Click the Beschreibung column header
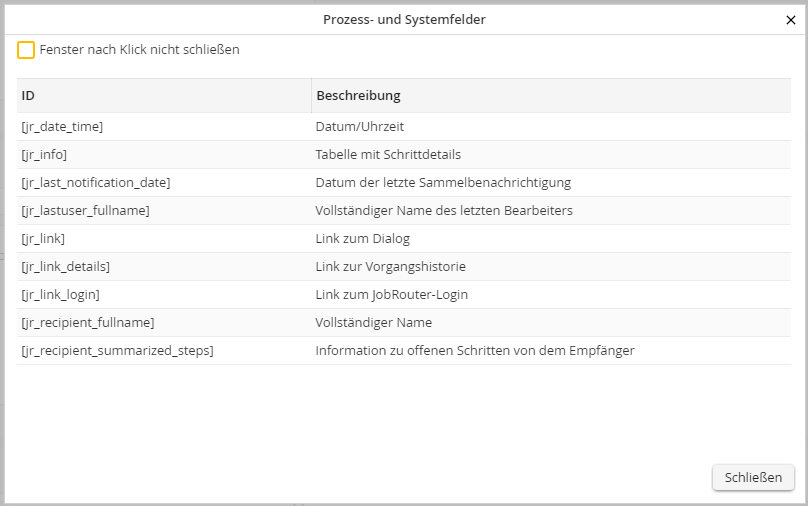The height and width of the screenshot is (506, 808). pyautogui.click(x=358, y=96)
